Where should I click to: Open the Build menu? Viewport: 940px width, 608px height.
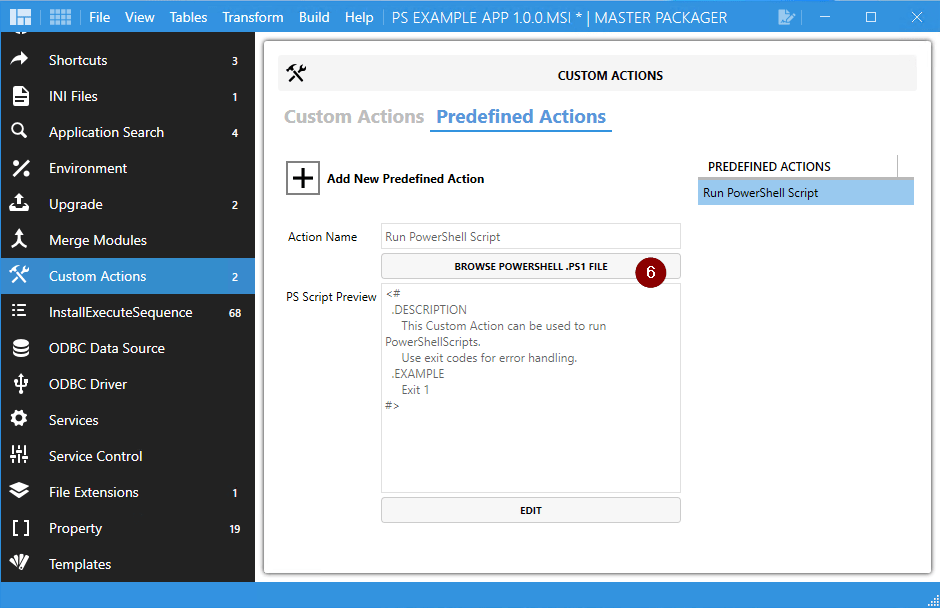click(x=314, y=16)
